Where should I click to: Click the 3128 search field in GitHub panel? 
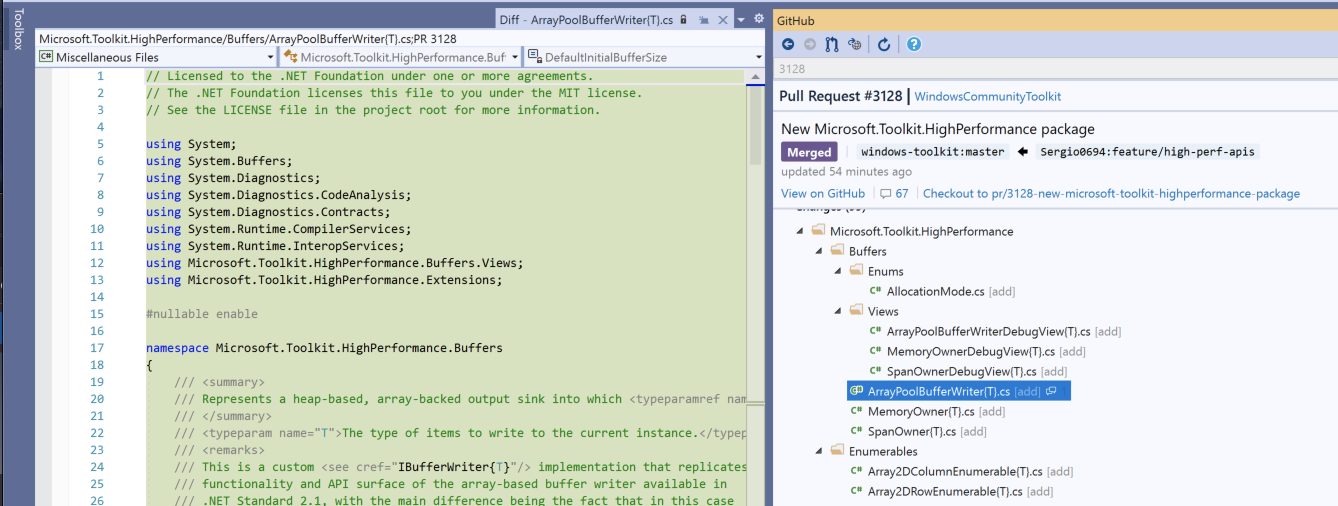point(1054,69)
